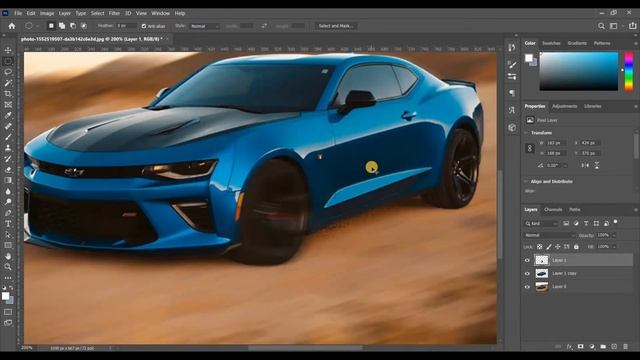This screenshot has height=360, width=640.
Task: Switch to the Adjustments tab
Action: (564, 106)
